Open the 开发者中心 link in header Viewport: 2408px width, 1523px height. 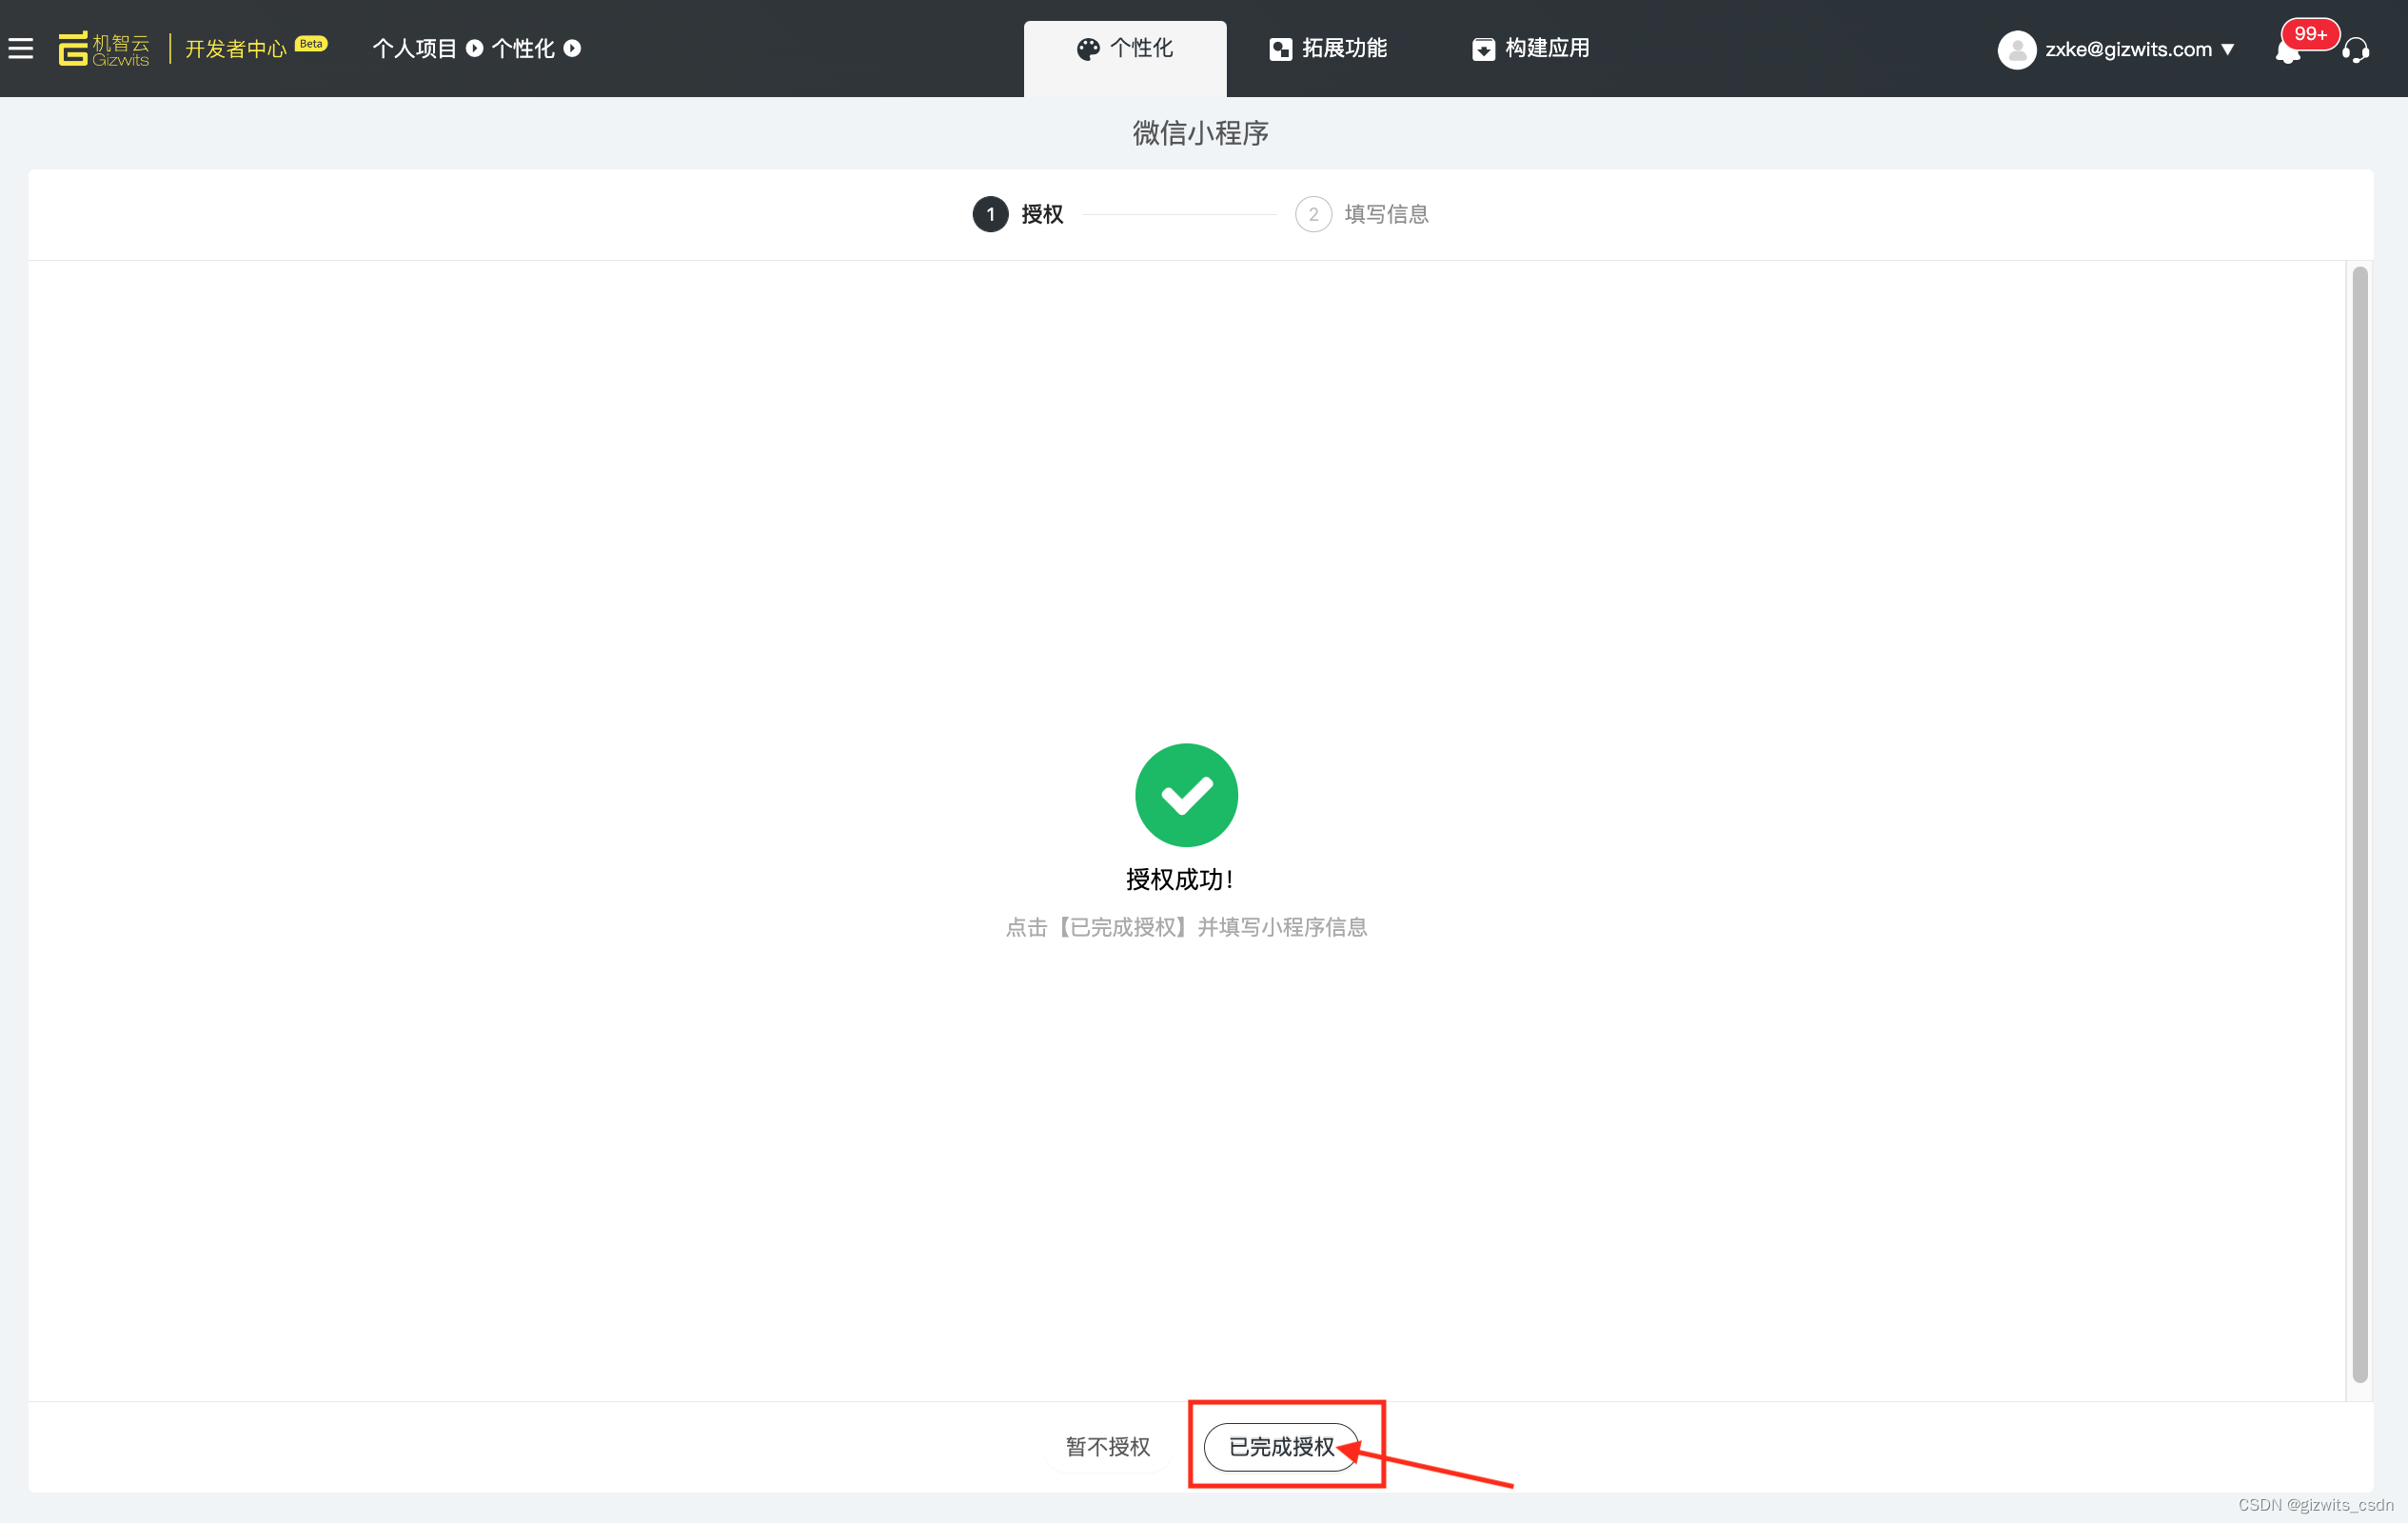coord(236,49)
